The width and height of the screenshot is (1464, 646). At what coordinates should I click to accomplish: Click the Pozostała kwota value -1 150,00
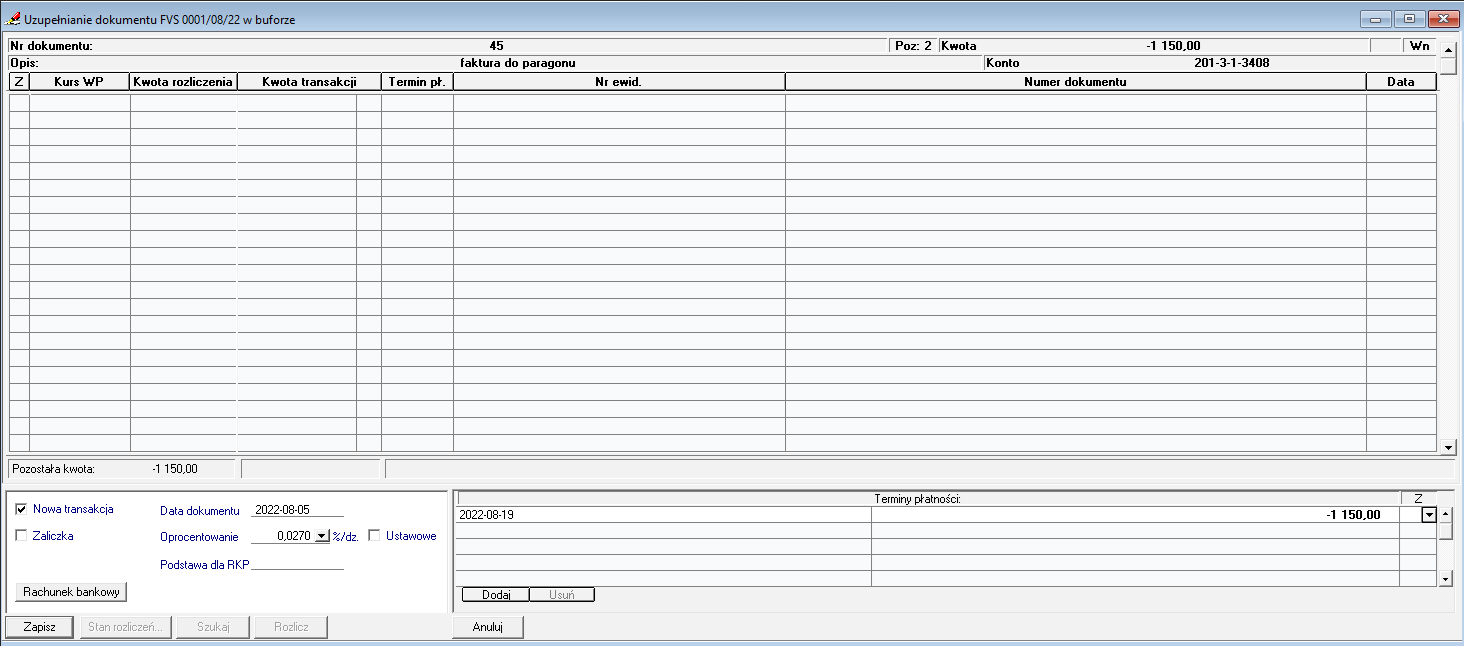(x=175, y=468)
